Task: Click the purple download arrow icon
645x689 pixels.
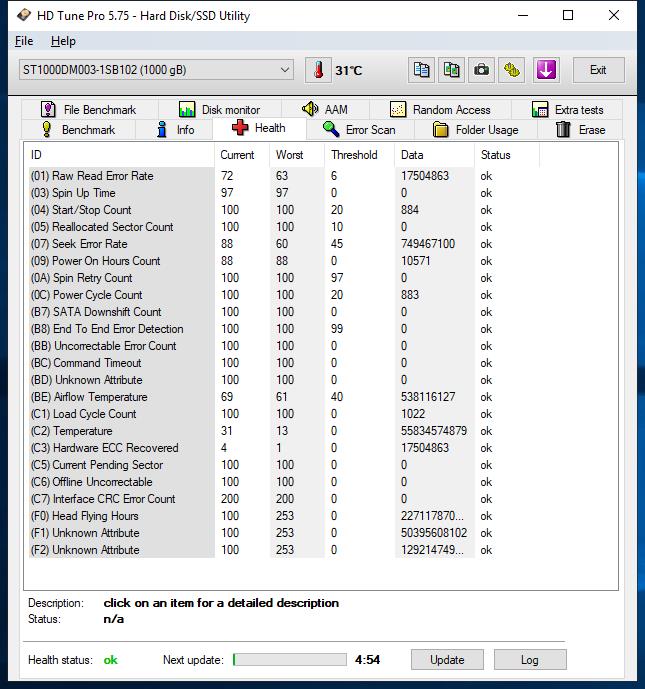Action: [x=546, y=70]
